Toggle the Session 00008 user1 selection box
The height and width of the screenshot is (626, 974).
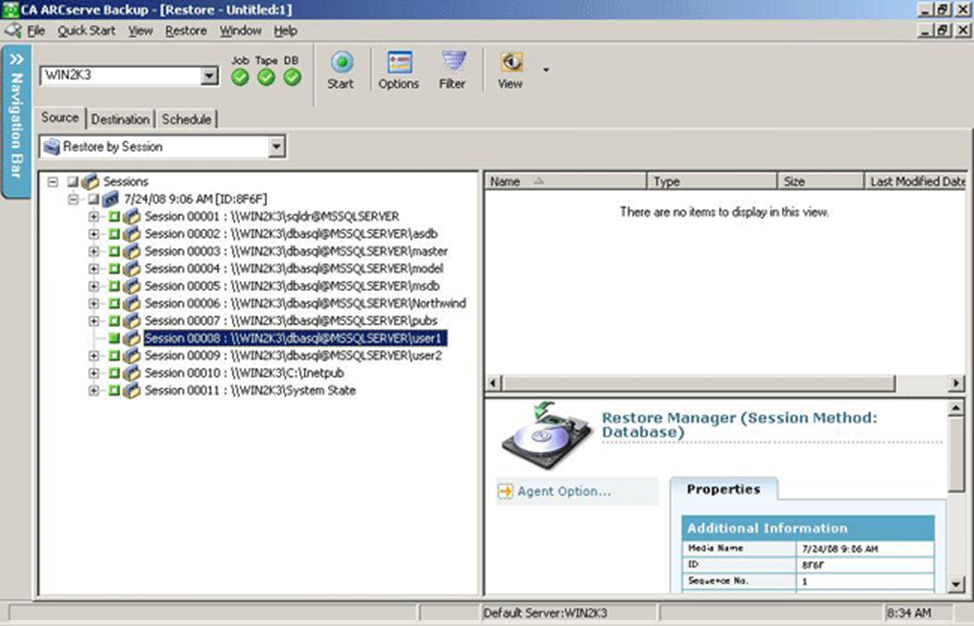pyautogui.click(x=114, y=338)
